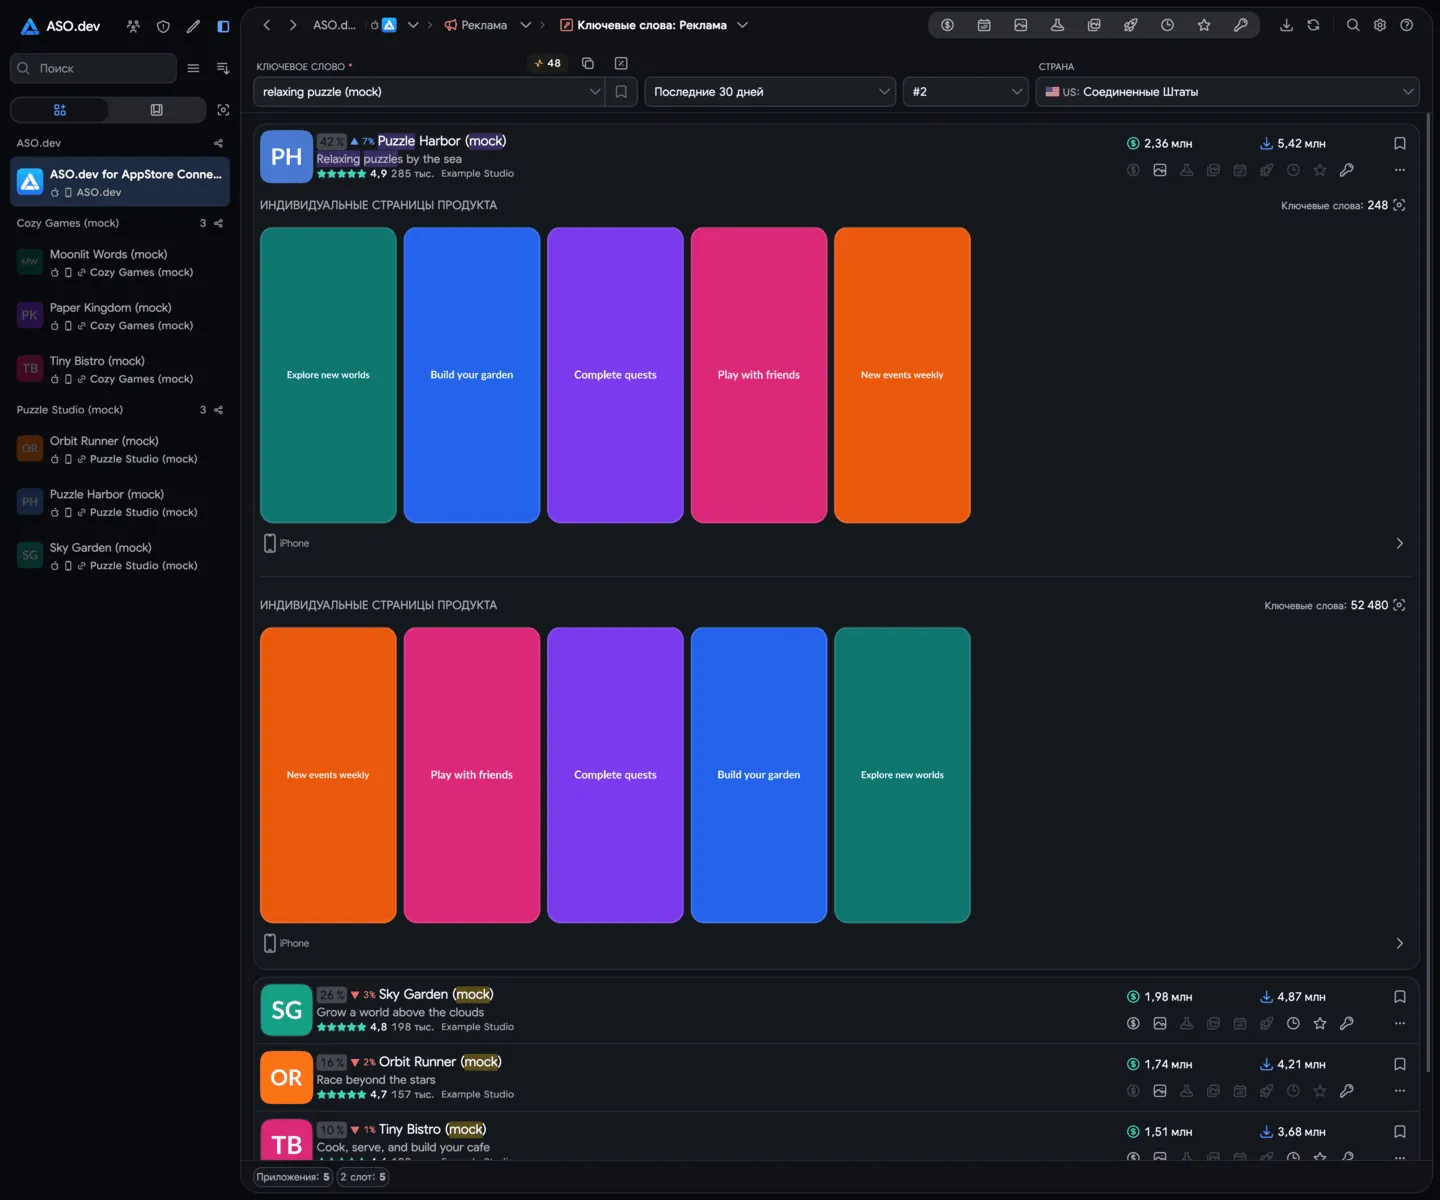1440x1200 pixels.
Task: Open the team members icon beside ASO.dev logo
Action: 133,26
